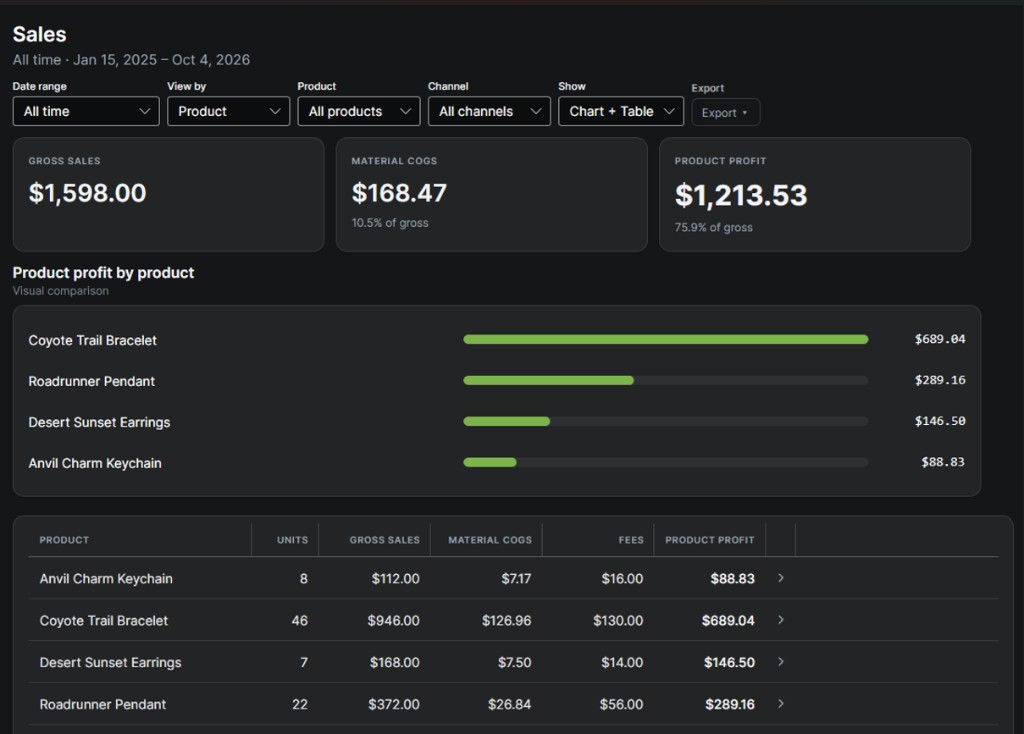Click 'Roadrunner Pendant' in the table

click(x=103, y=704)
